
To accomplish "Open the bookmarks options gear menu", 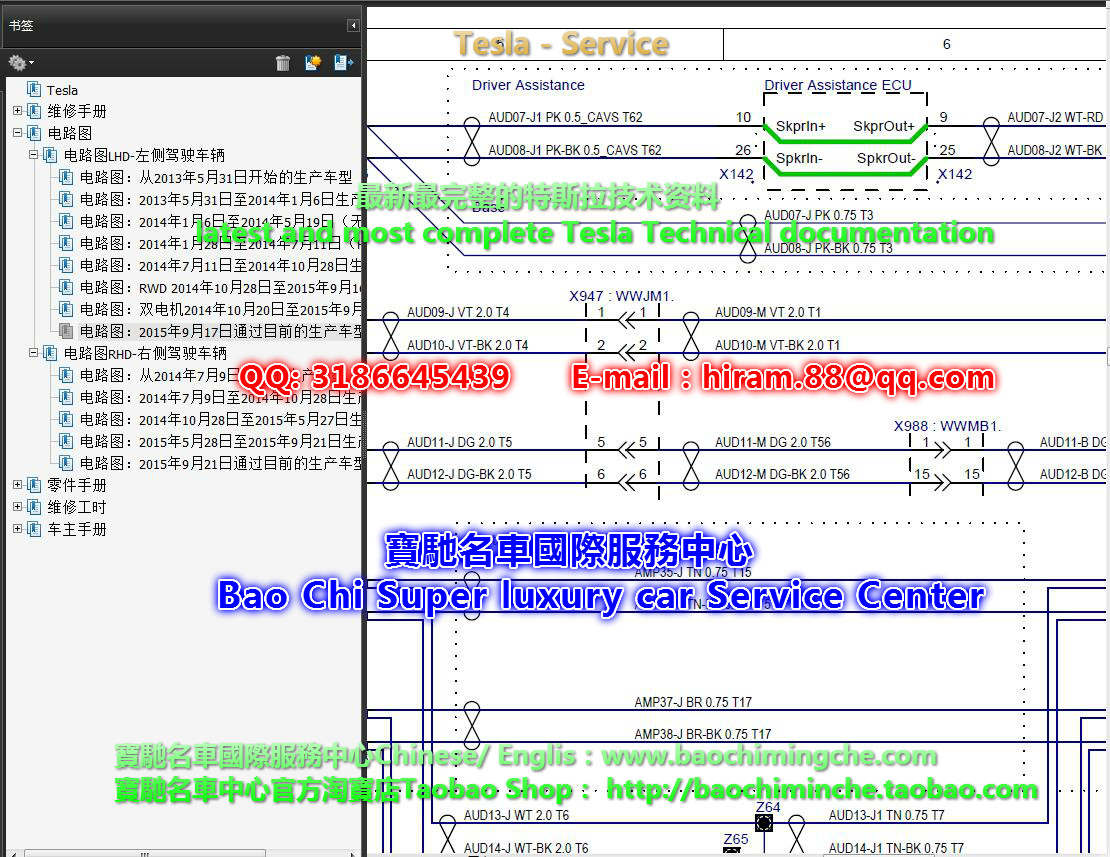I will [x=21, y=63].
